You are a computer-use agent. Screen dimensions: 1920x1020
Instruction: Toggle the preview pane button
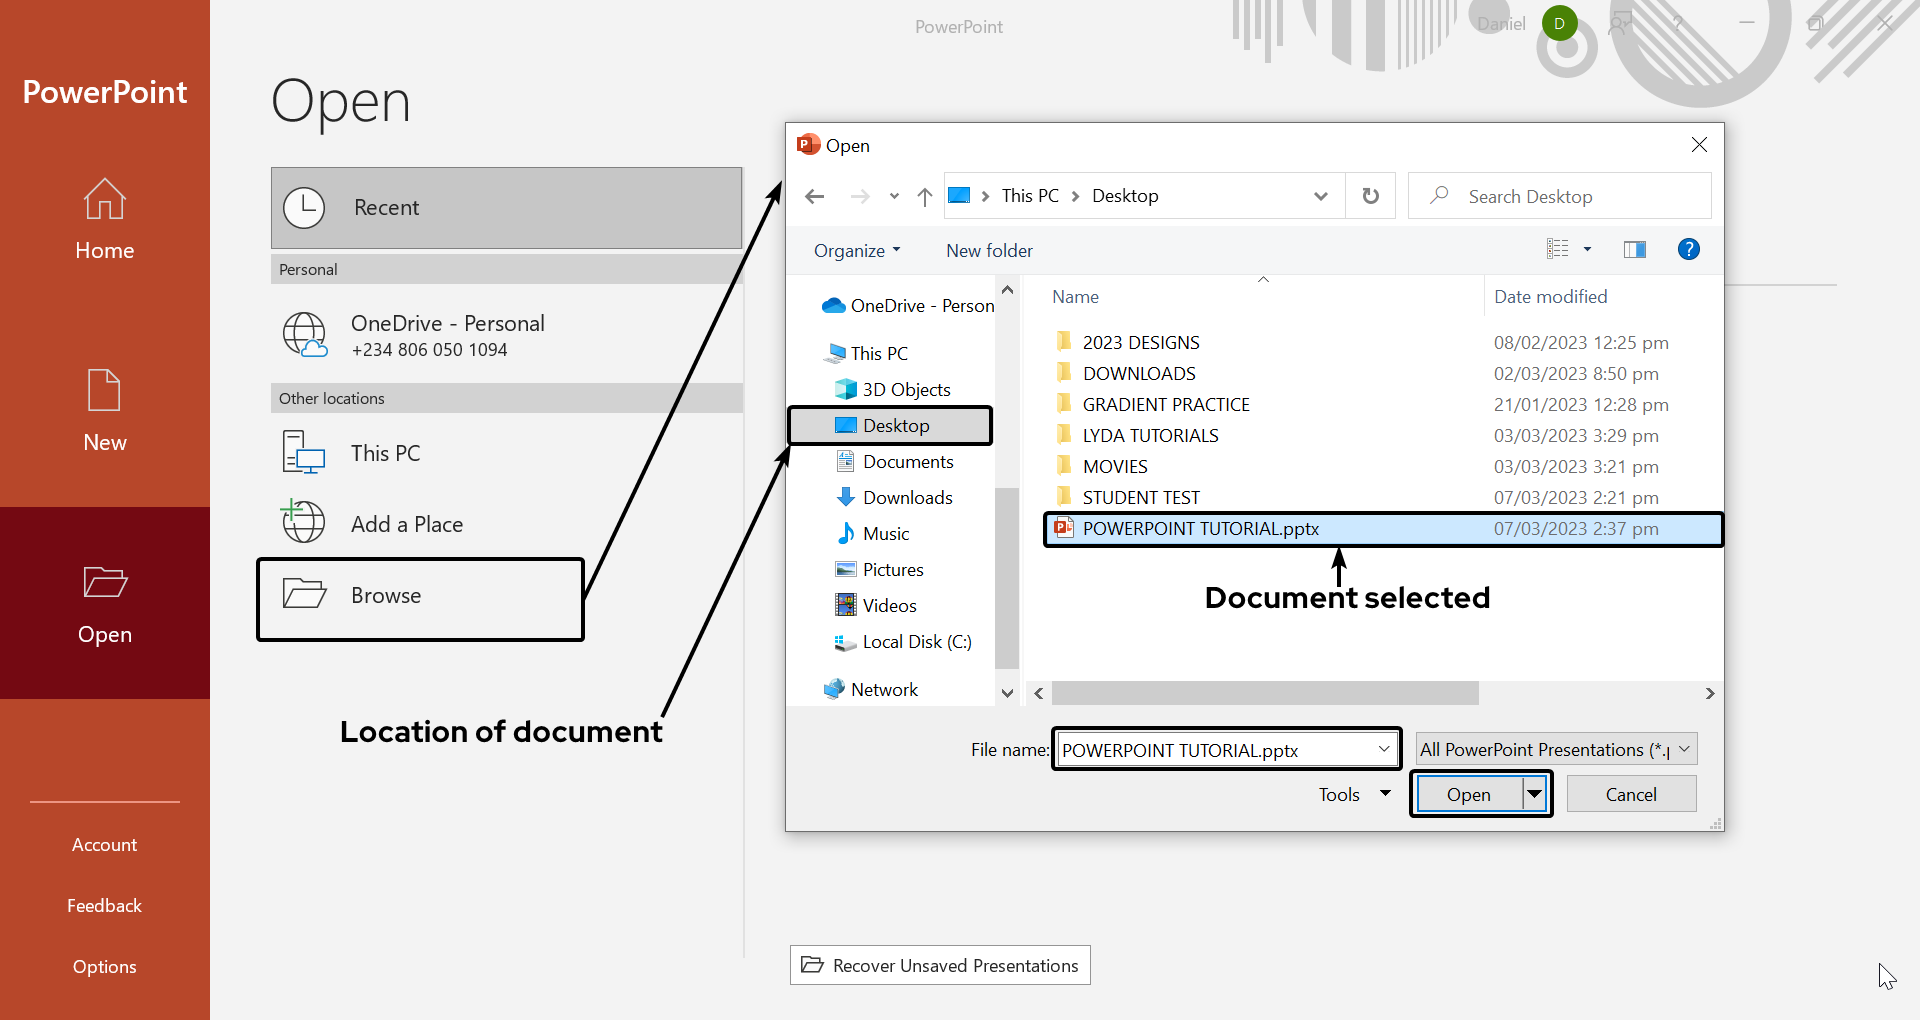point(1634,250)
